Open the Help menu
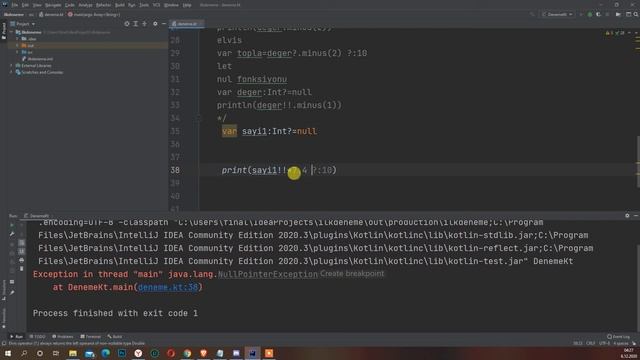640x360 pixels. pos(187,5)
